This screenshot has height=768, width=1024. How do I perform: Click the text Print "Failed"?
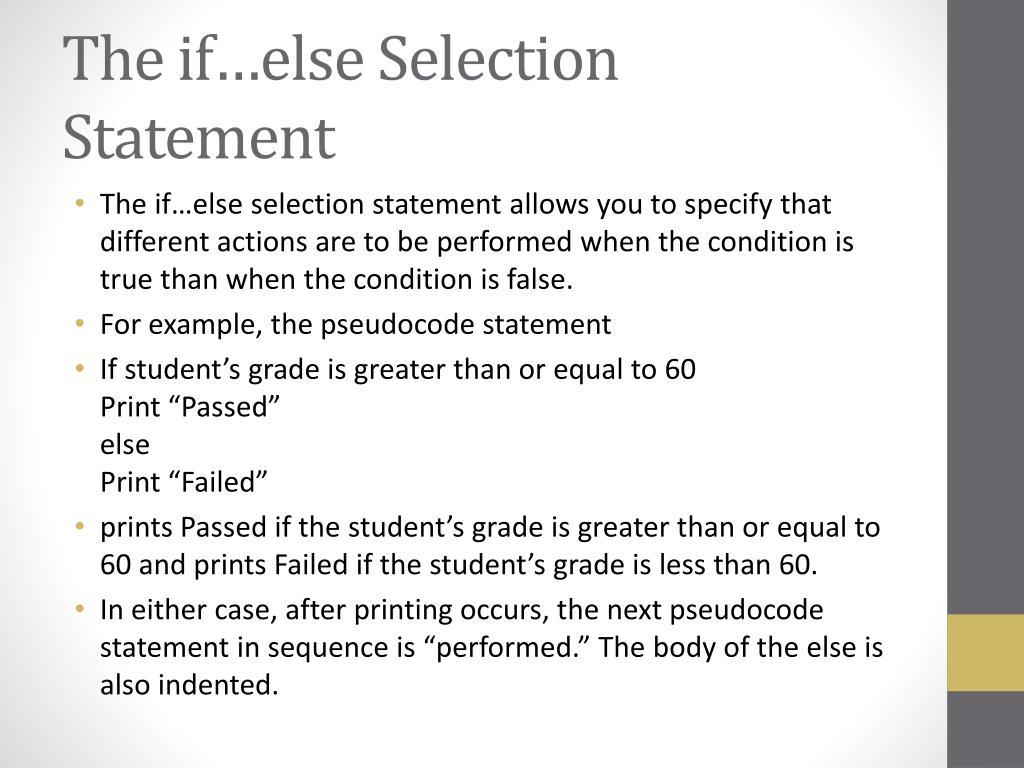click(x=184, y=483)
